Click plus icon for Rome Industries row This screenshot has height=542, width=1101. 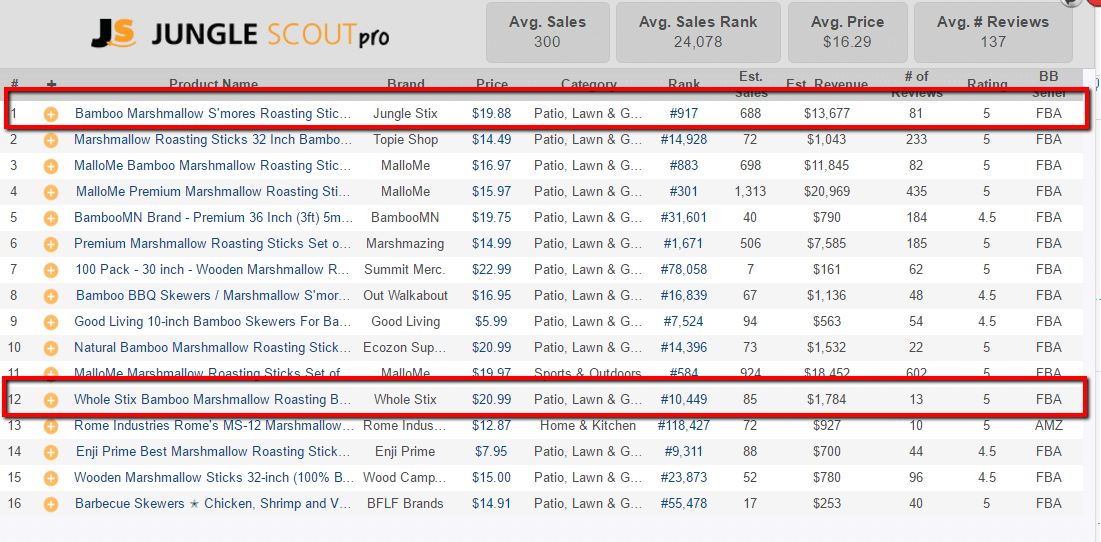click(x=51, y=426)
